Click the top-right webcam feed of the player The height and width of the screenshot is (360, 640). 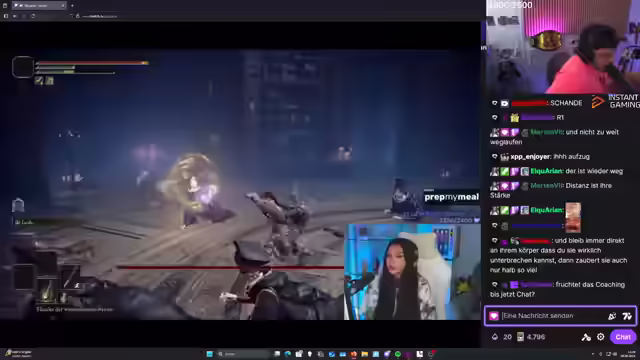[563, 47]
